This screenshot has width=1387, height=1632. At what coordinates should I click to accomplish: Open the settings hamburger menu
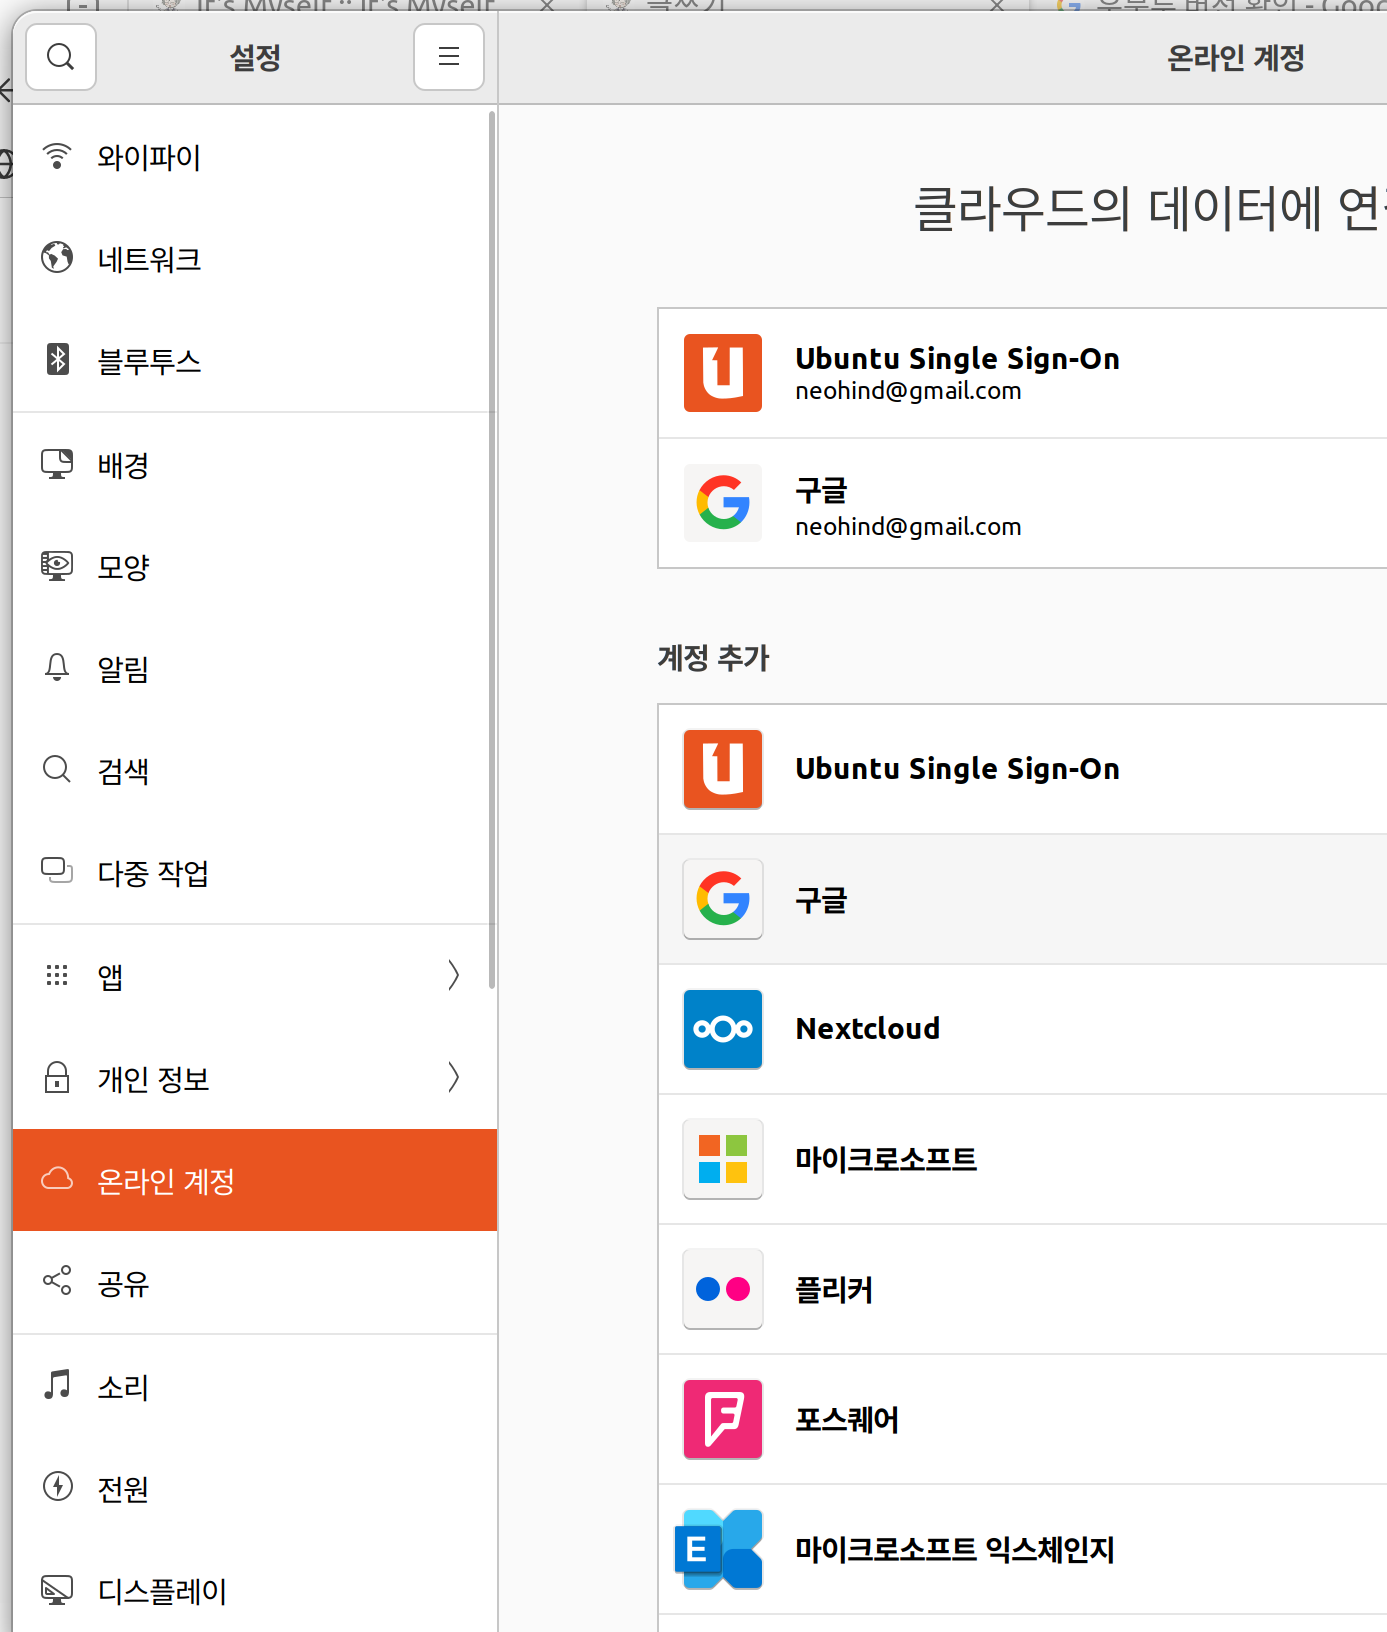[x=449, y=57]
